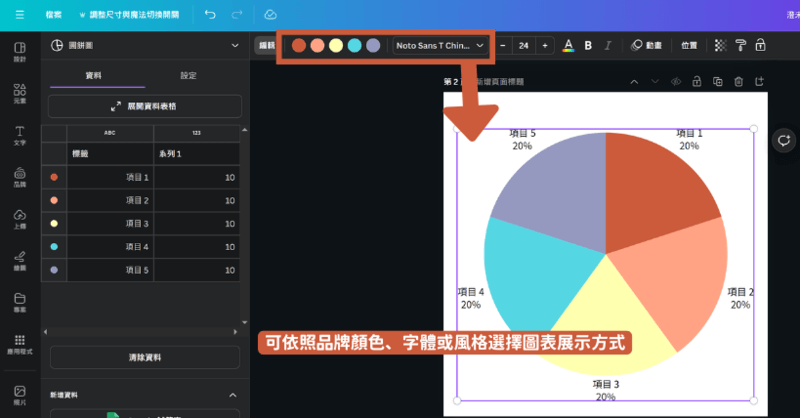Select the cyan color swatch in toolbar
800x418 pixels.
354,45
